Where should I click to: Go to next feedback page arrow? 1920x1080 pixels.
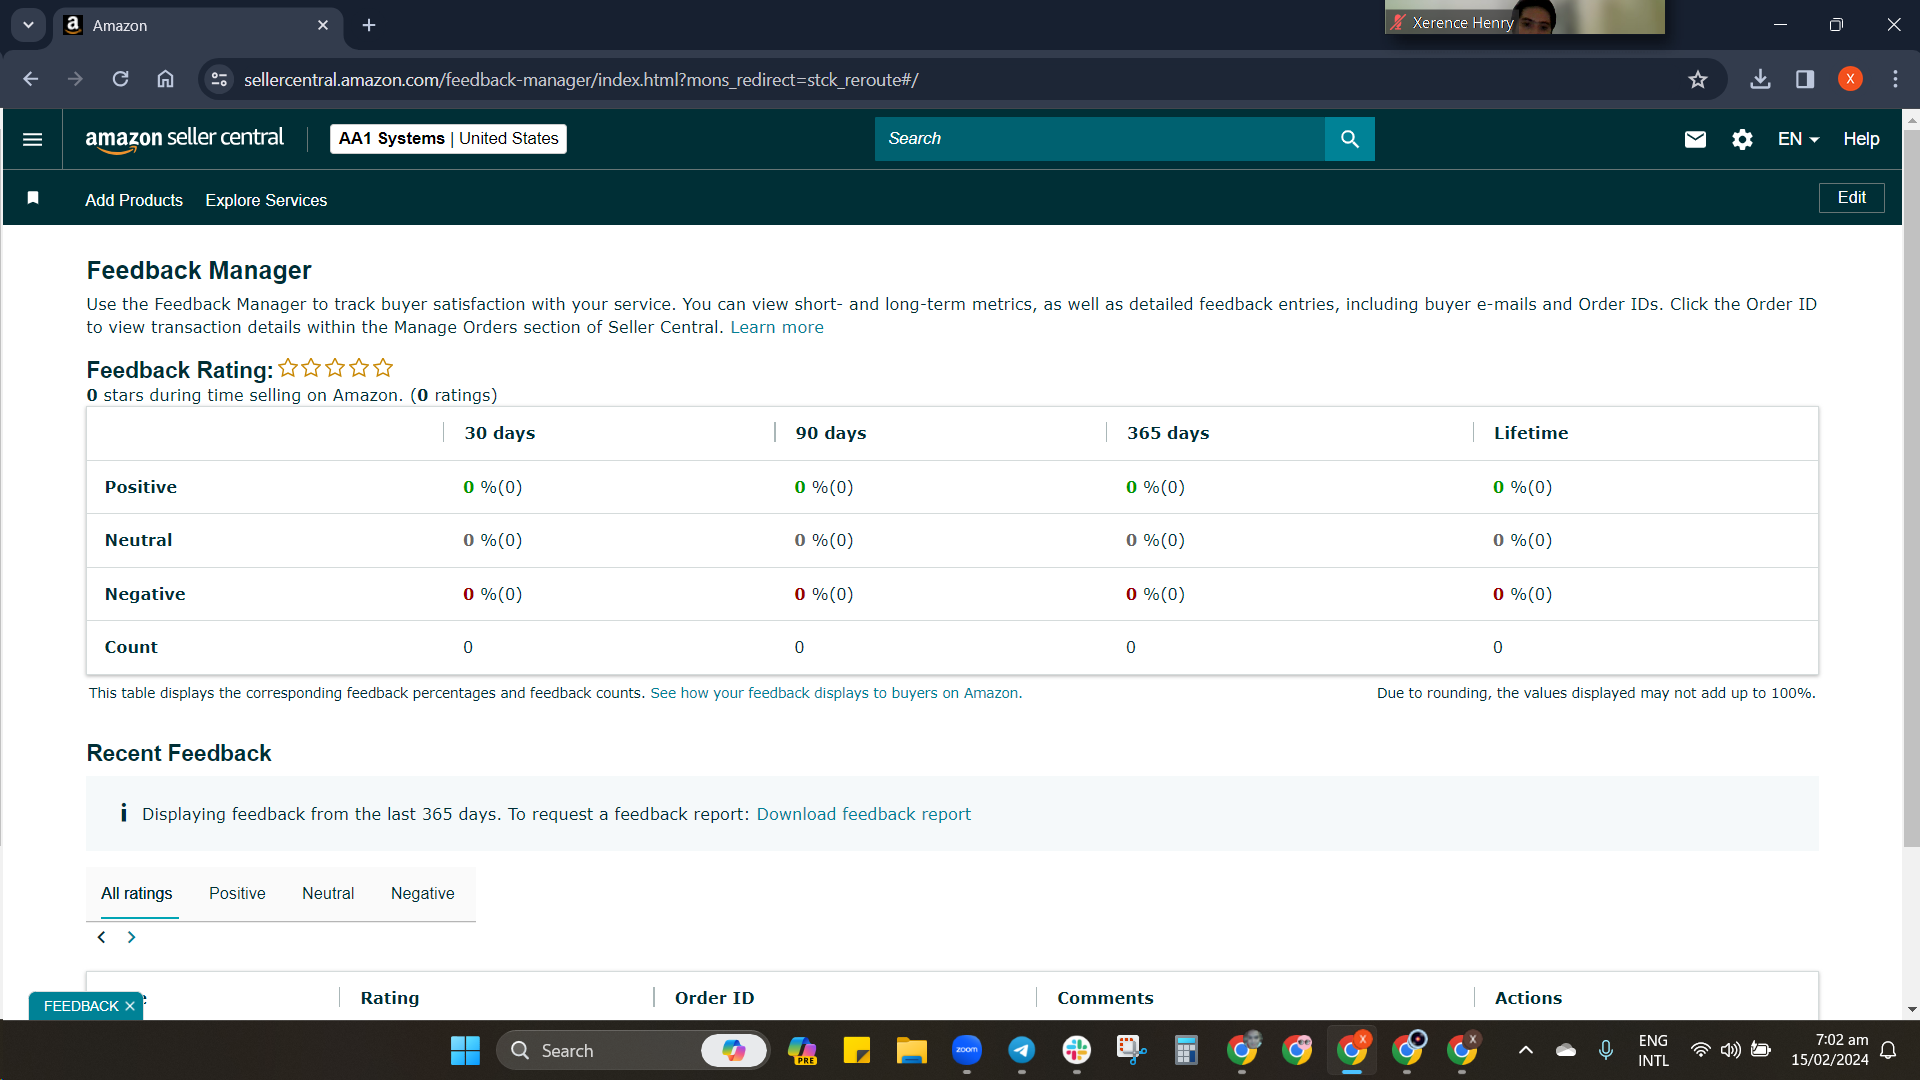[131, 937]
